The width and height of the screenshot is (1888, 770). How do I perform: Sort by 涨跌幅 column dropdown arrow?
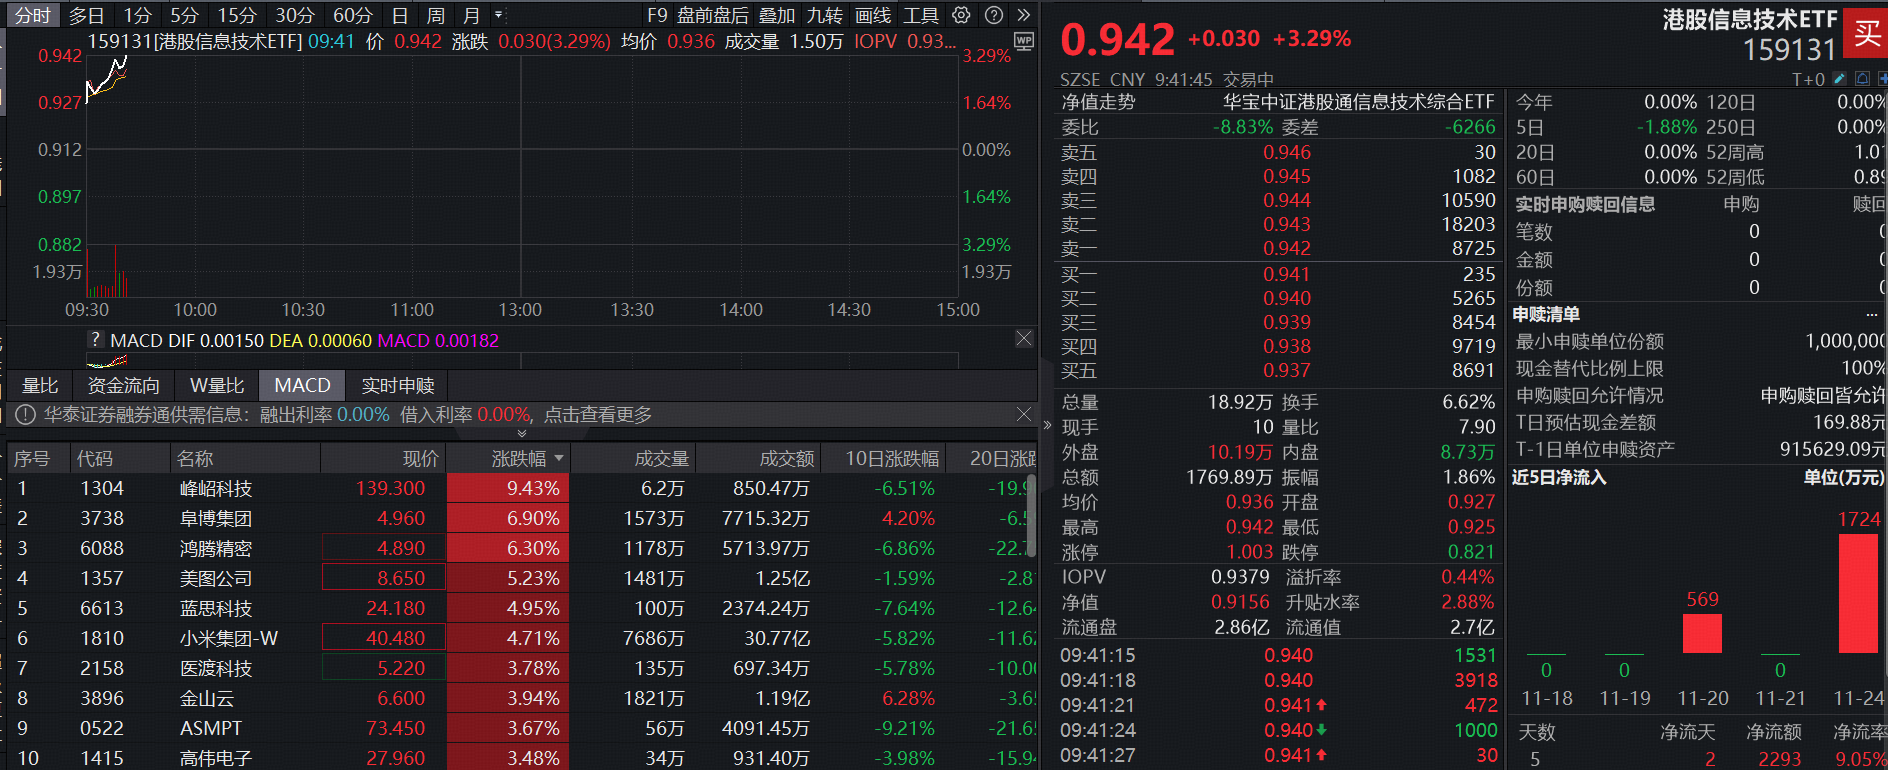(559, 458)
